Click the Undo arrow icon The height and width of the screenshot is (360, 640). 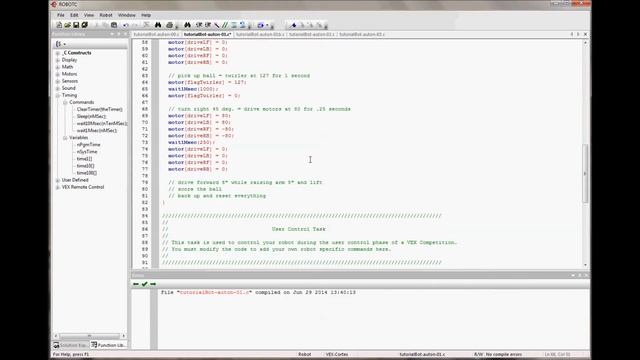click(126, 25)
